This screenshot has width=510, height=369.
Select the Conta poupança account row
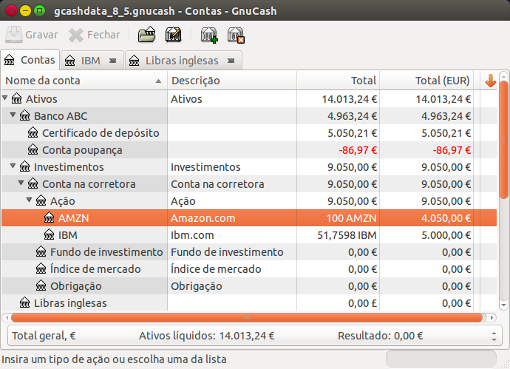click(x=249, y=150)
